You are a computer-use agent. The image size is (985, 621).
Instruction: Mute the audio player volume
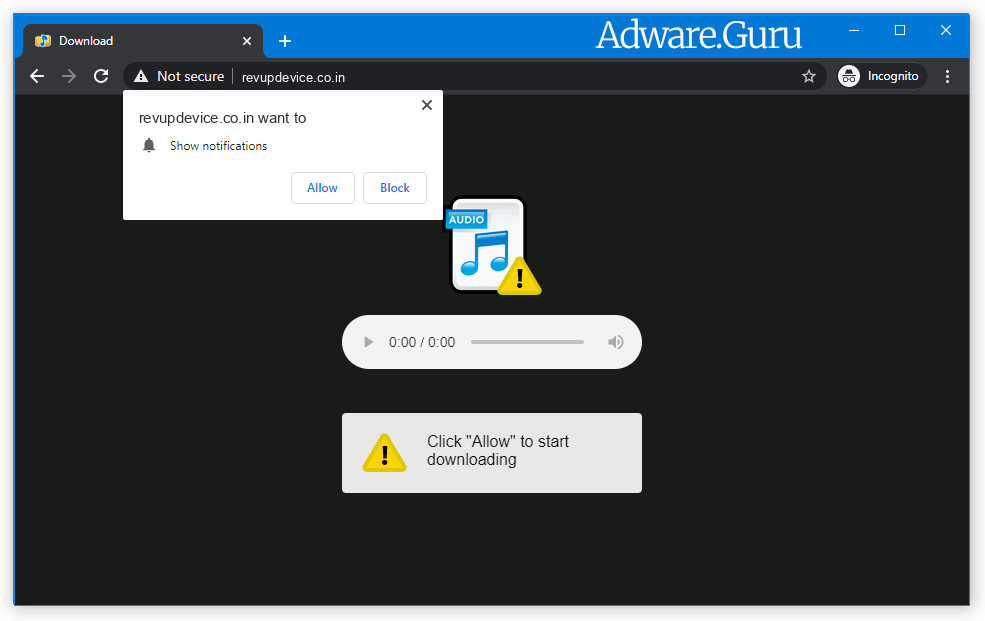coord(615,341)
